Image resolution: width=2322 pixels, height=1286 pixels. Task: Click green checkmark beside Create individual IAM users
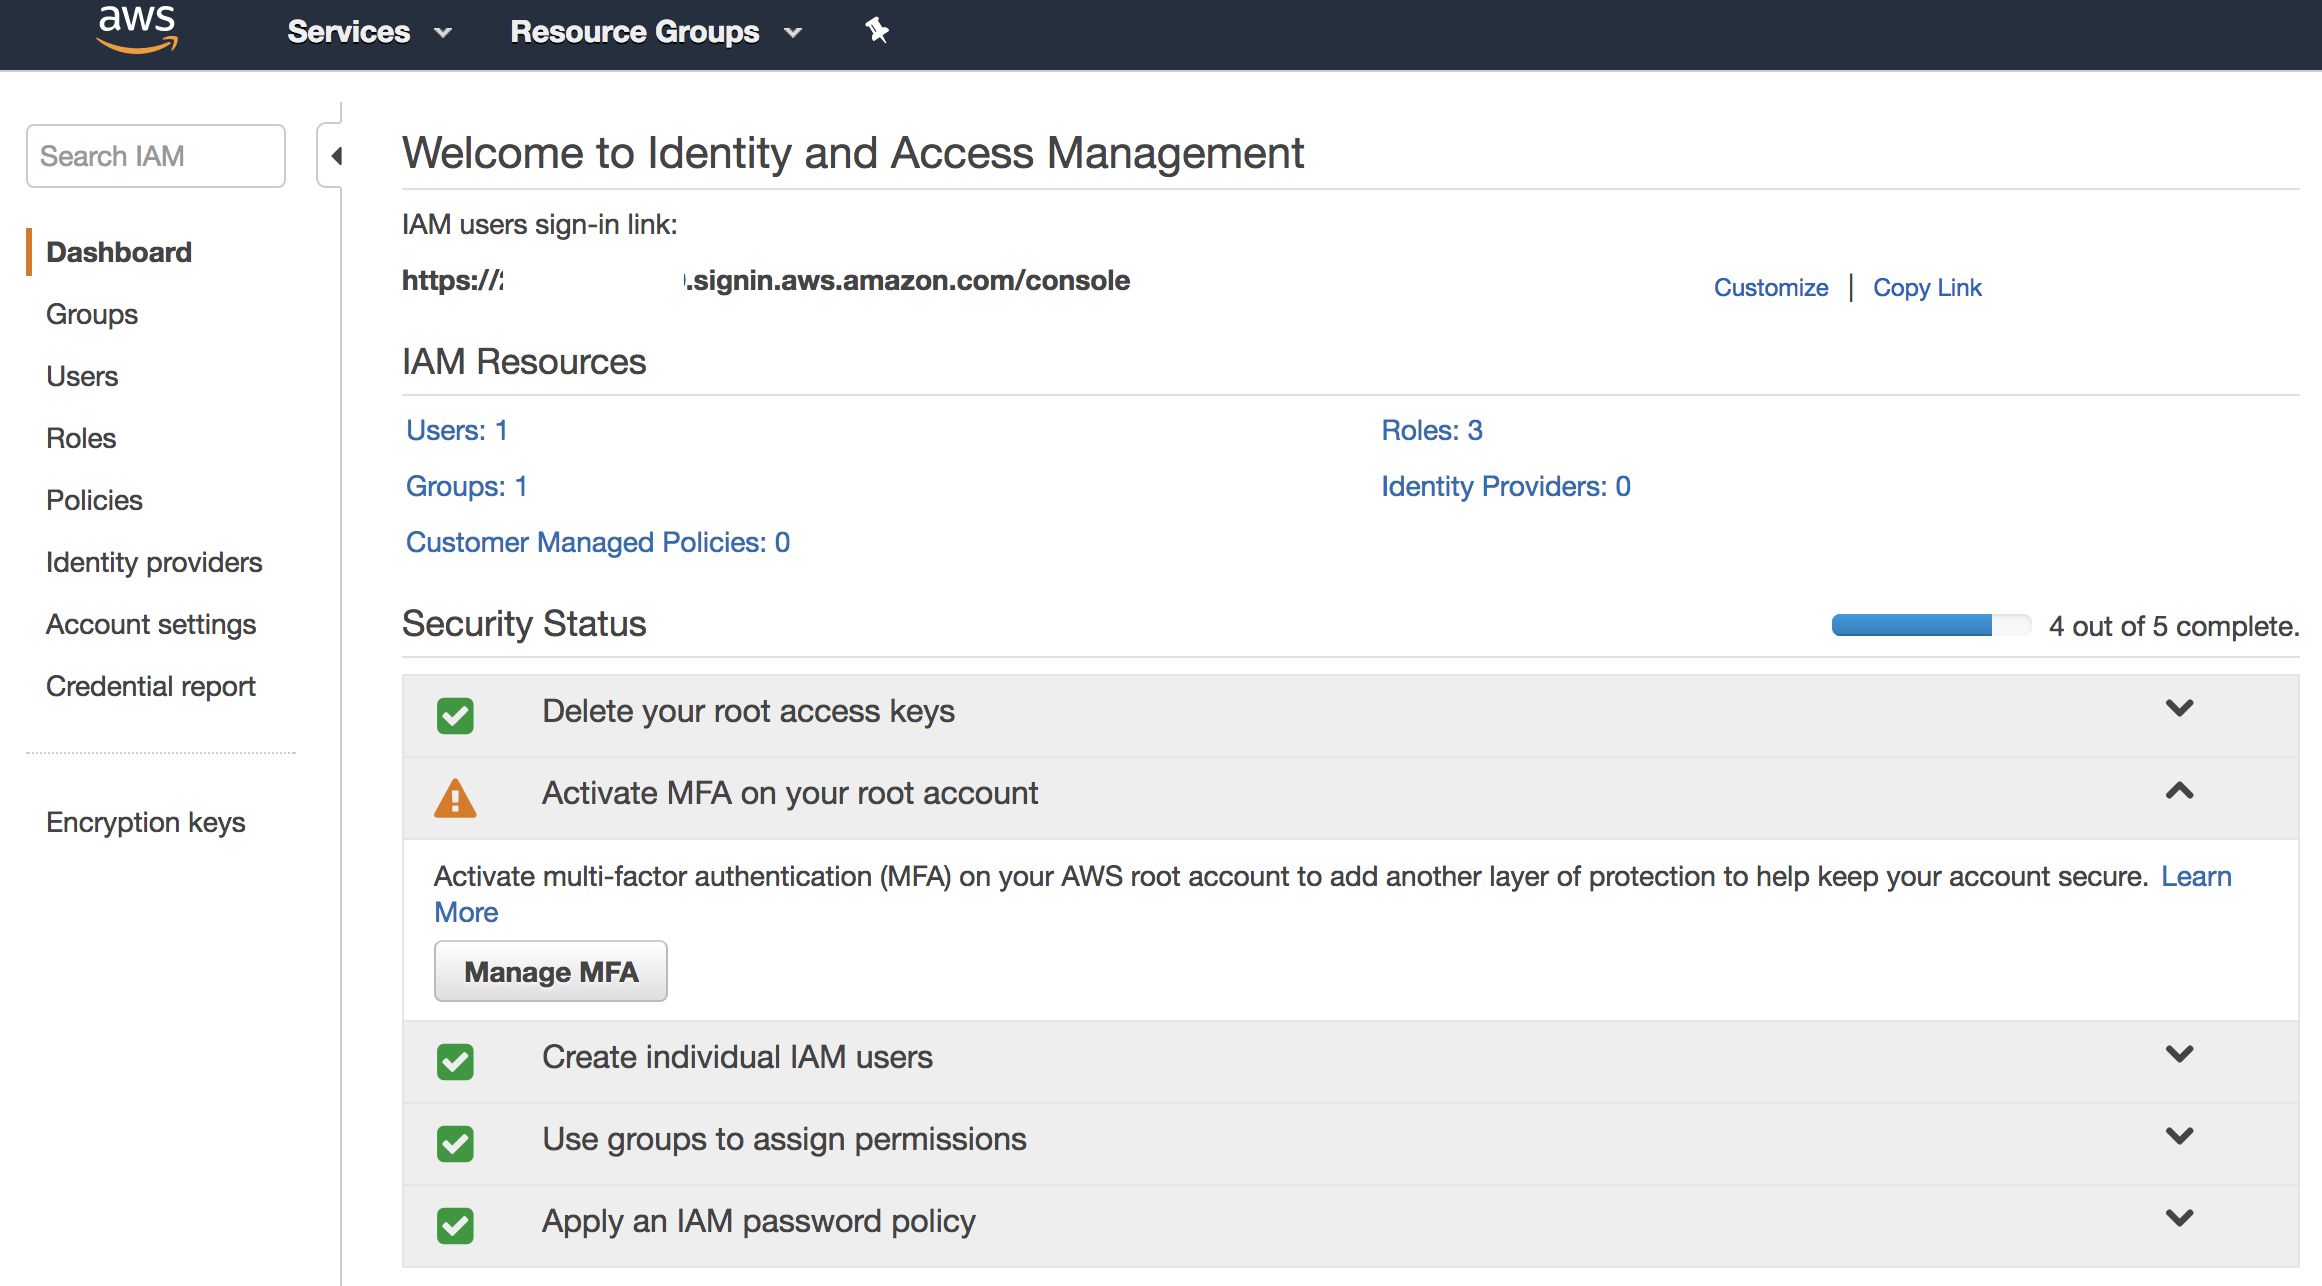coord(455,1061)
